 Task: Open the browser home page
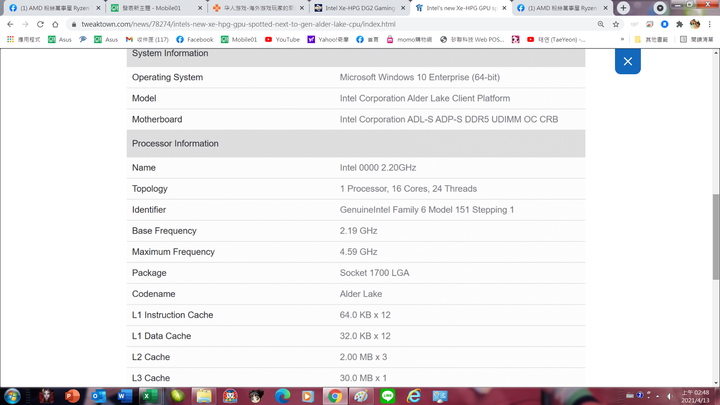click(55, 24)
